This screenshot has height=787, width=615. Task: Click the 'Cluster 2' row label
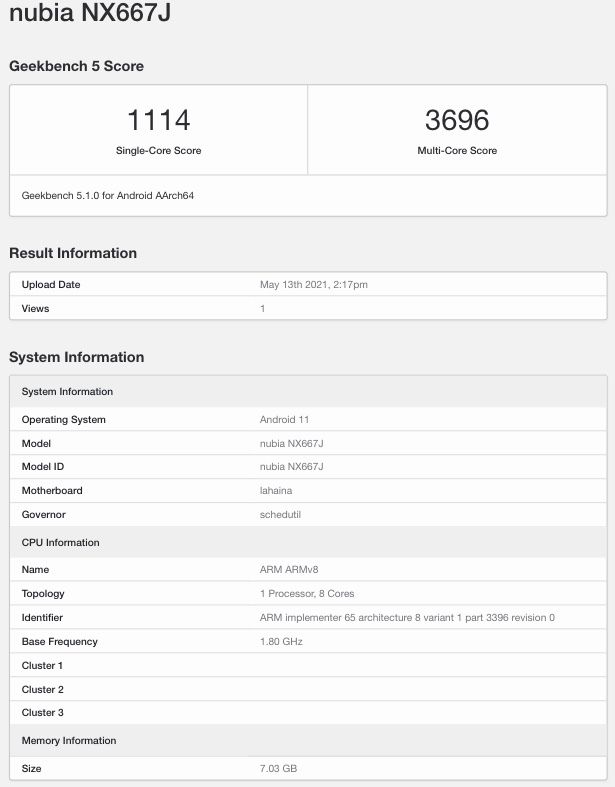click(43, 690)
